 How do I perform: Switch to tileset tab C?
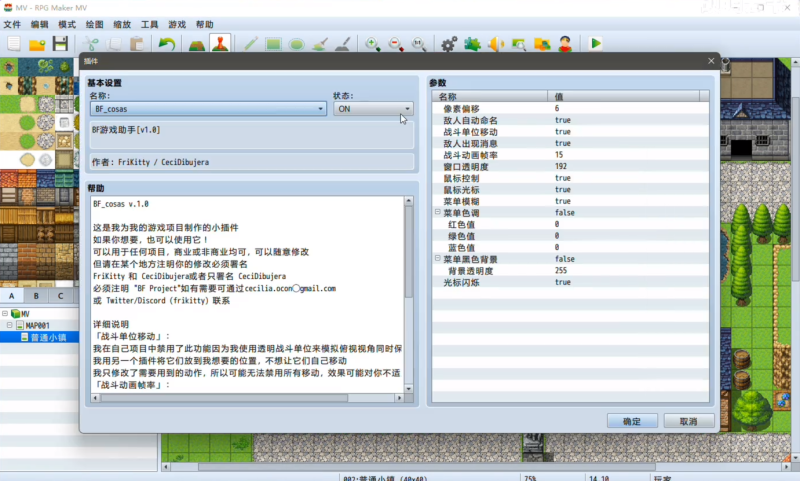tap(61, 296)
